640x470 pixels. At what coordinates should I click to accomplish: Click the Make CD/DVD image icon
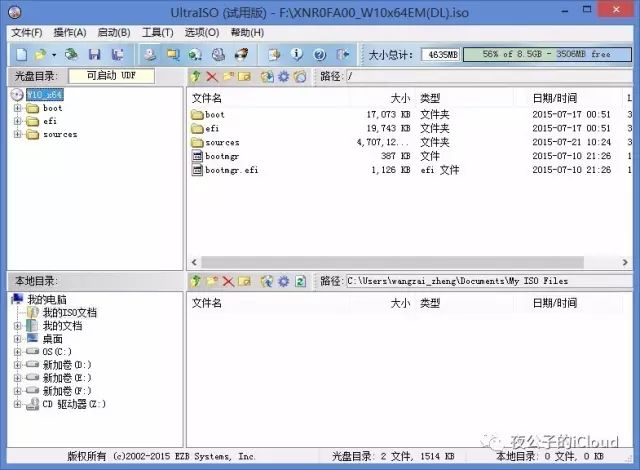pos(150,54)
